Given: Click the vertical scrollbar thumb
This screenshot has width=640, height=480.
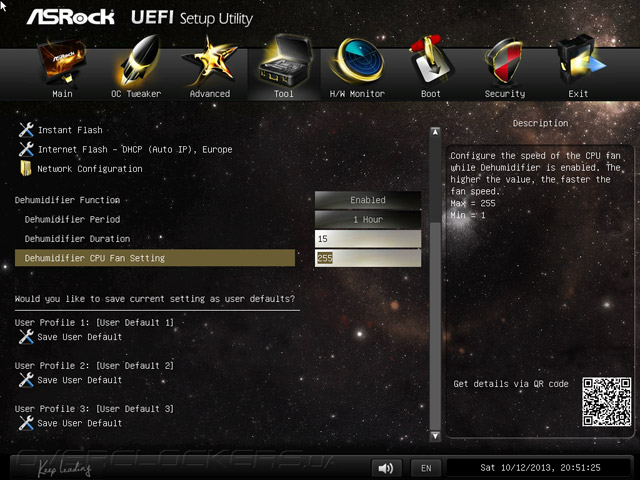Looking at the screenshot, I should 436,326.
